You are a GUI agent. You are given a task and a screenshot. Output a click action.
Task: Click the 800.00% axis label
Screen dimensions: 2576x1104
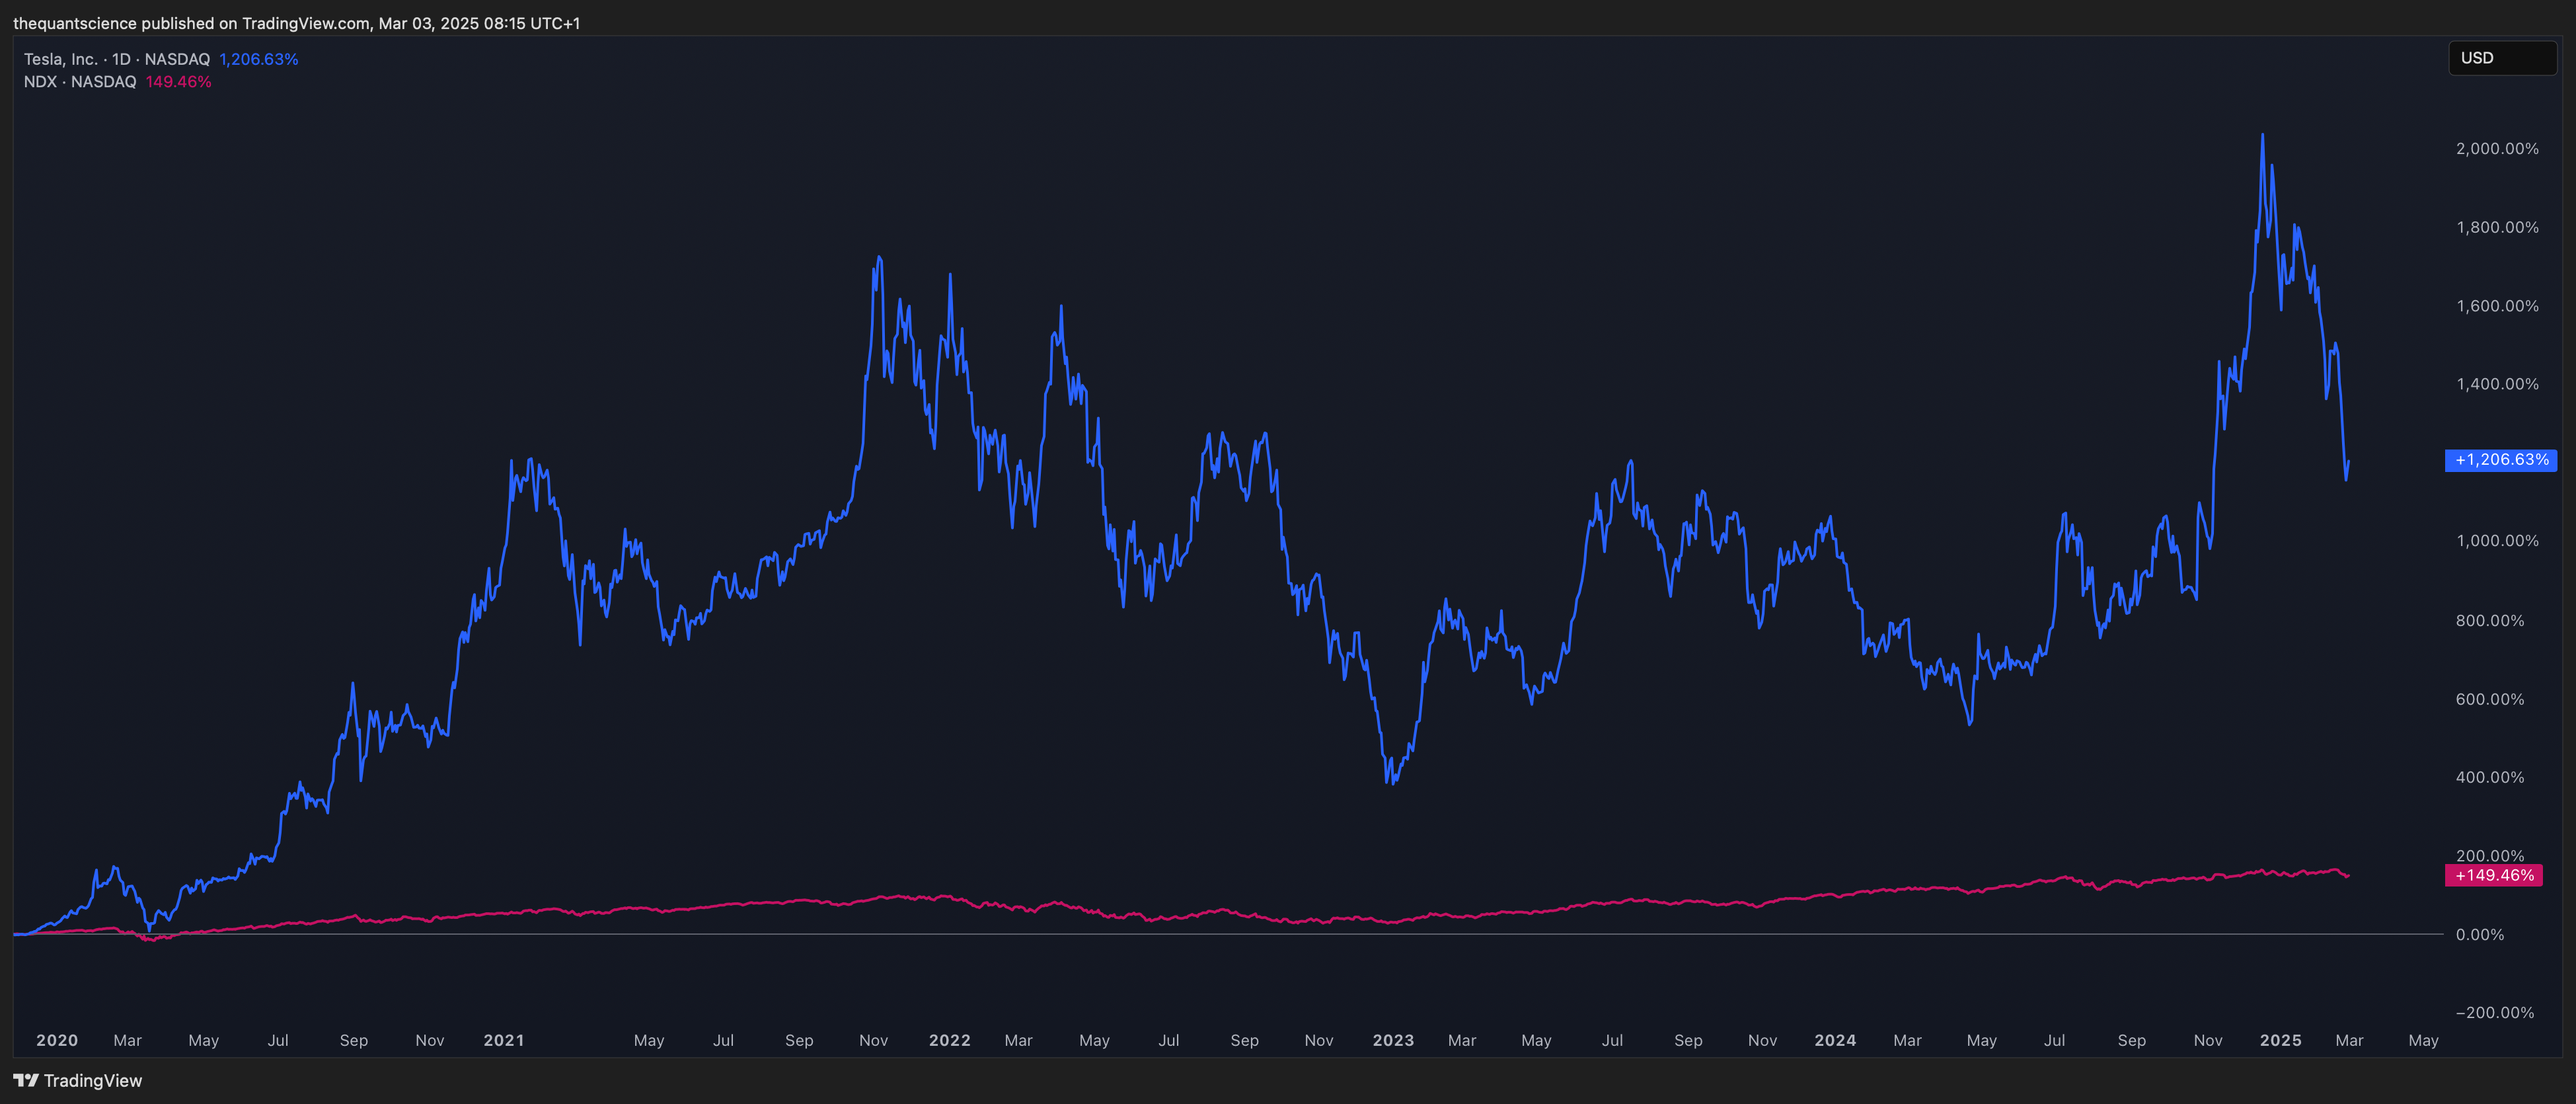coord(2490,620)
